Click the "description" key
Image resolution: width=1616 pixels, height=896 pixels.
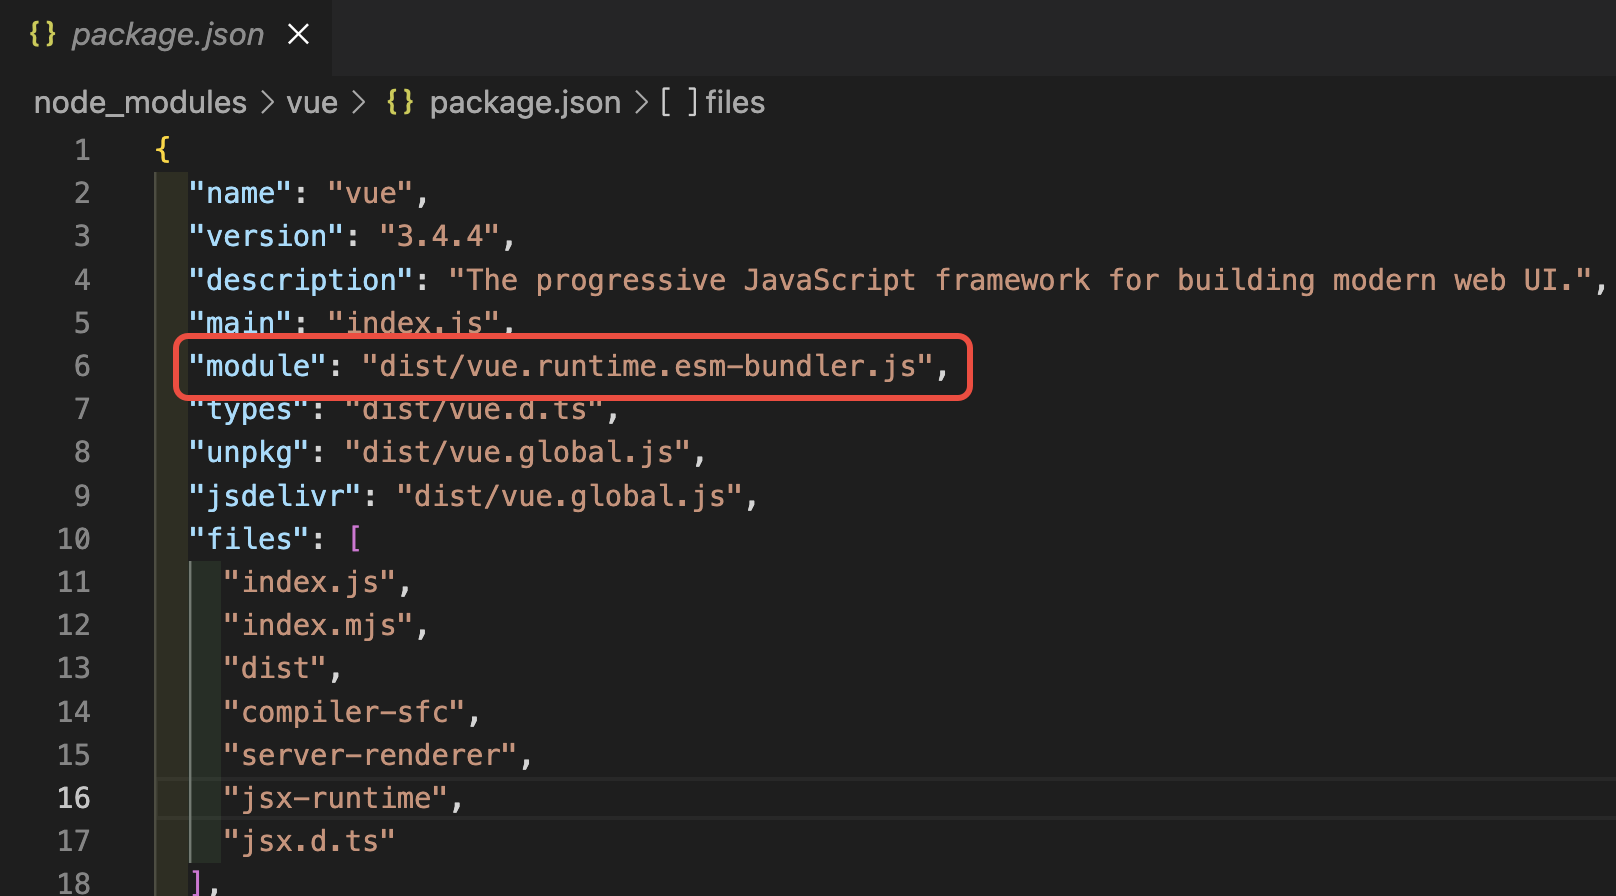[x=301, y=280]
